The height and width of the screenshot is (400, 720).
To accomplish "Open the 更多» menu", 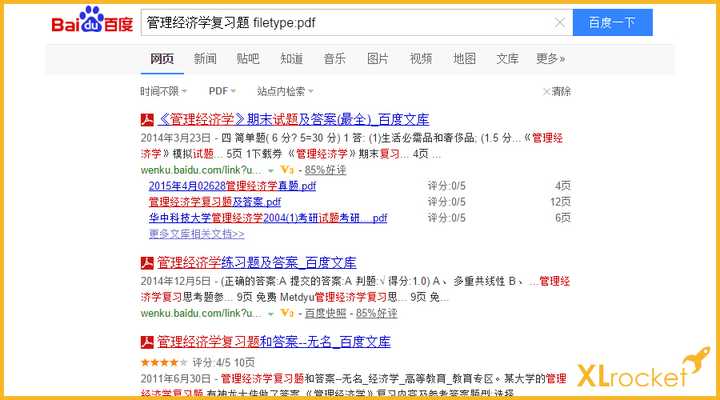I will (x=551, y=58).
